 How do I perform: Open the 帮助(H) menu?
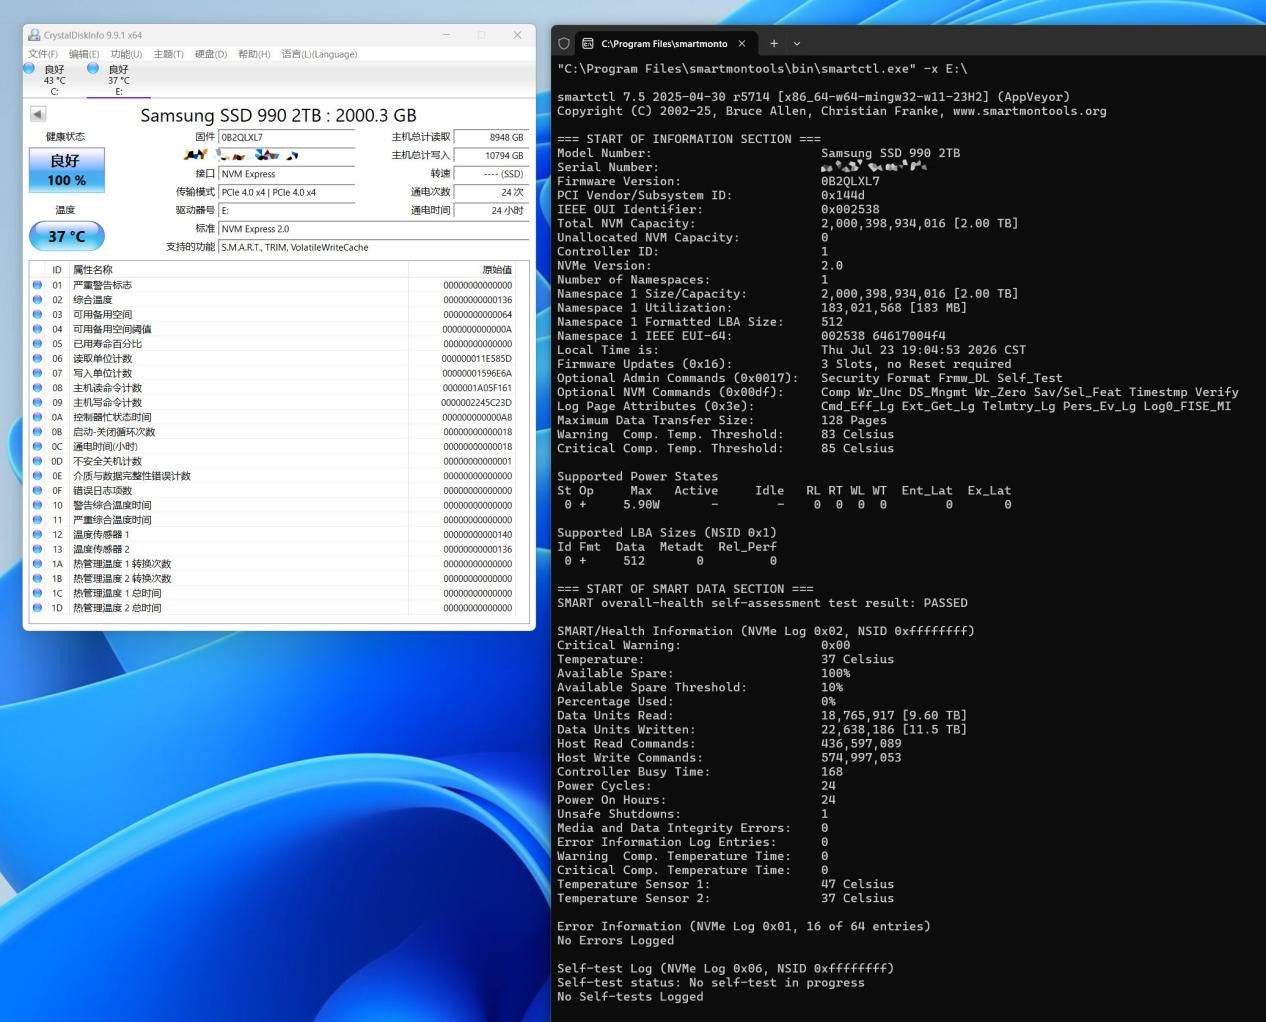(254, 54)
